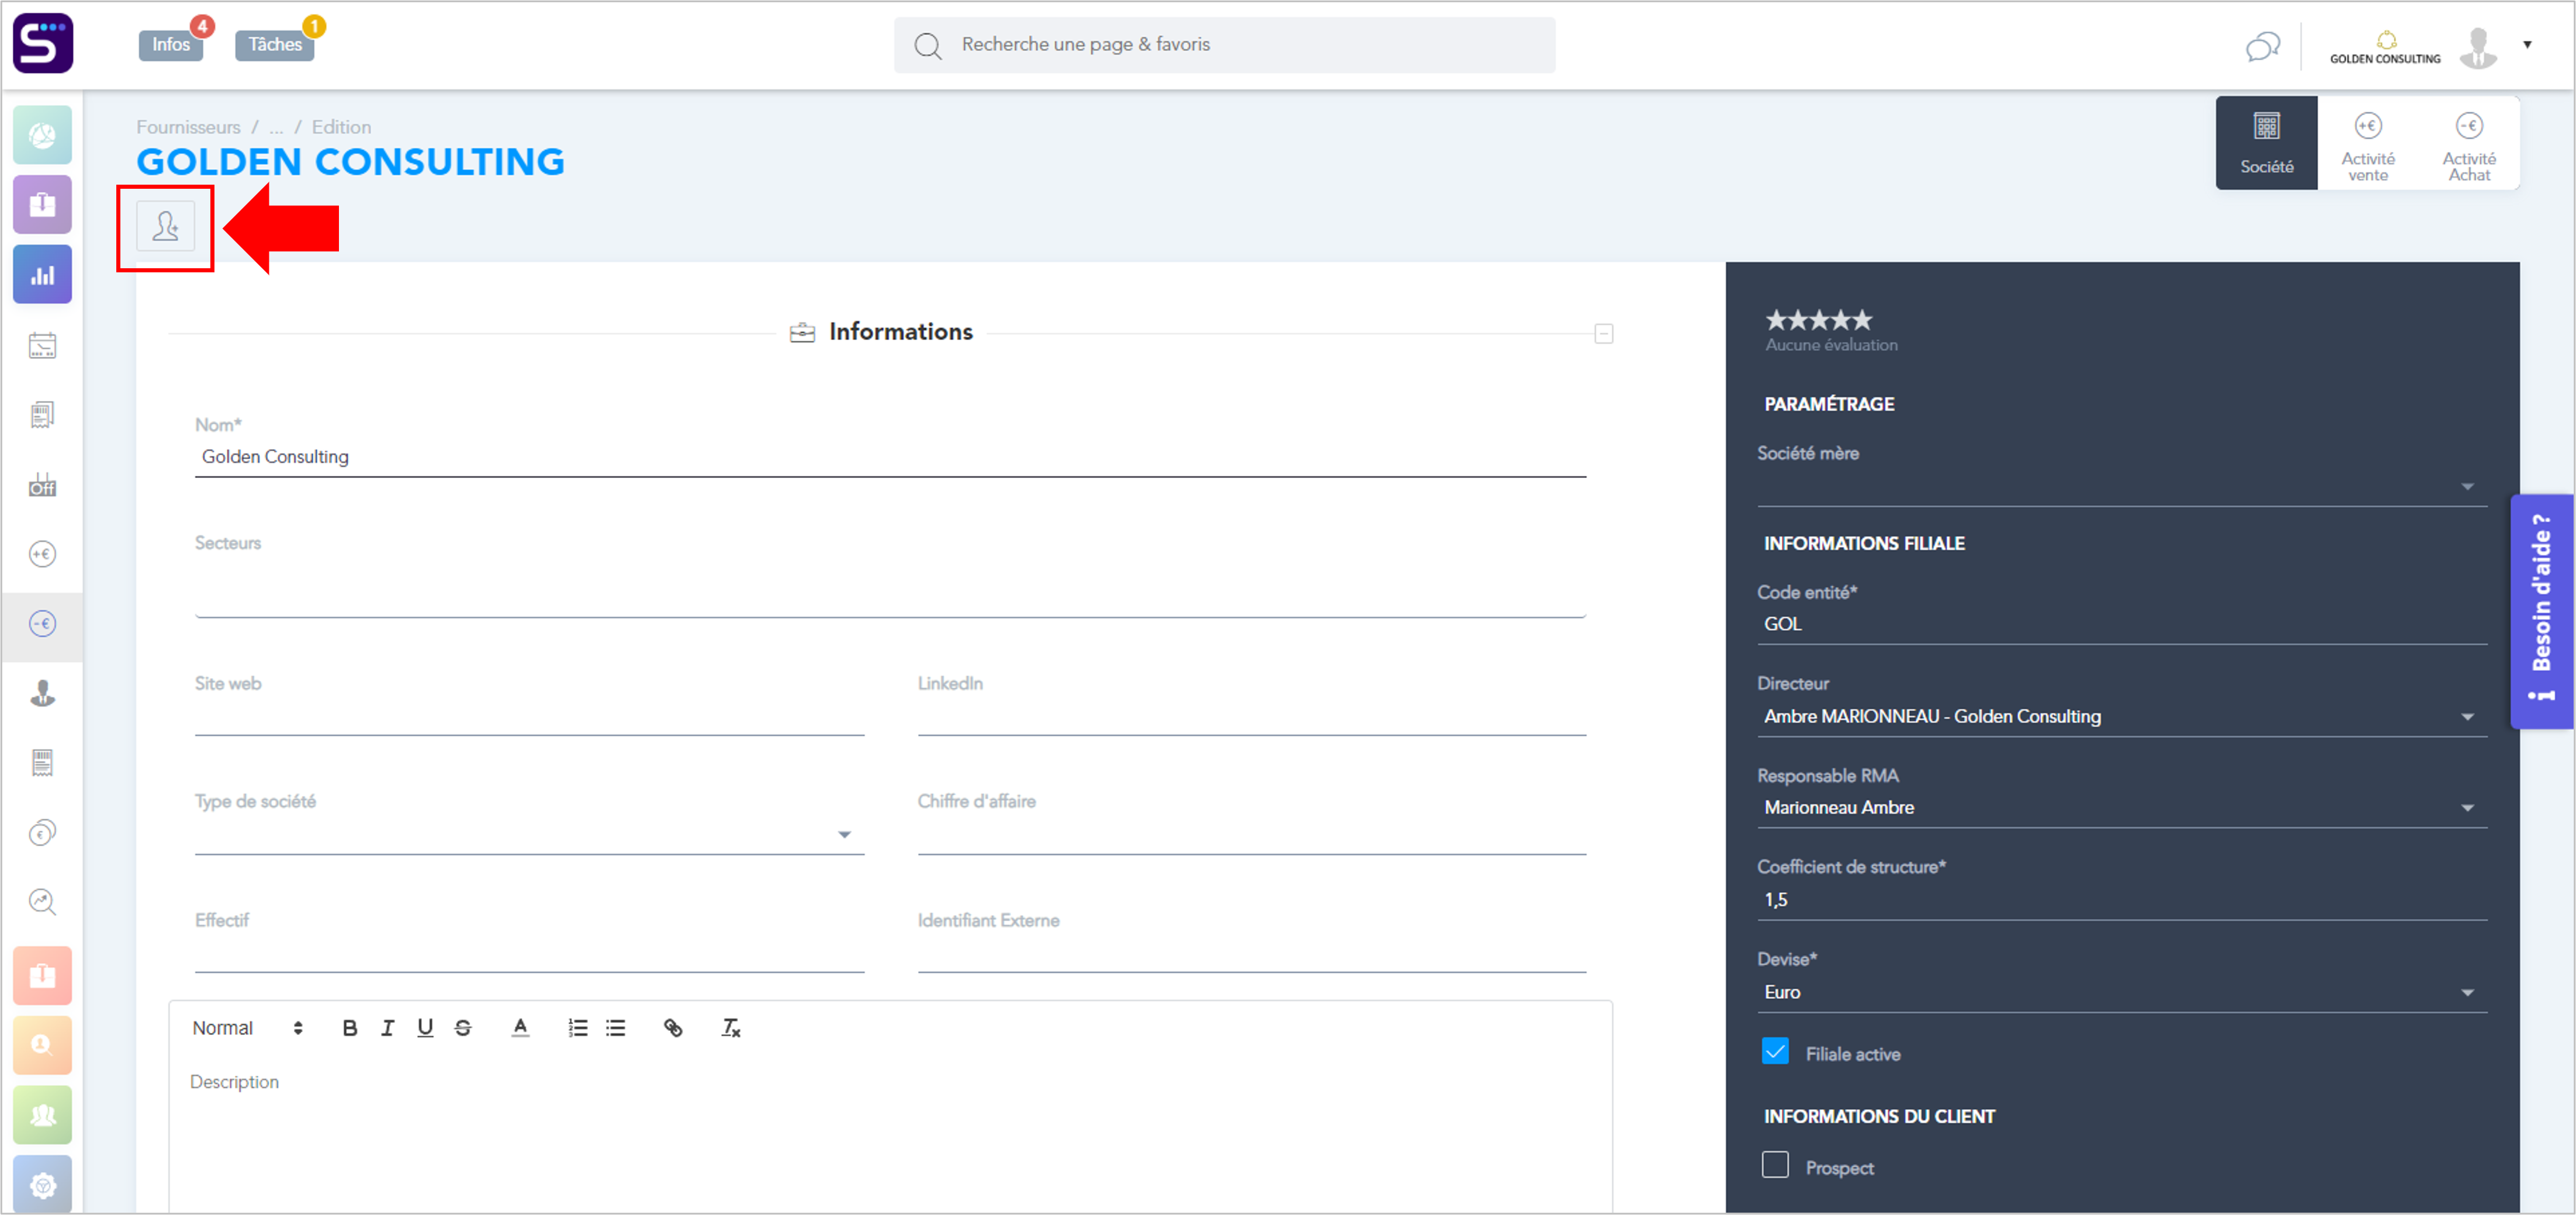The image size is (2576, 1215).
Task: Open the chat bubbles icon
Action: (x=2262, y=46)
